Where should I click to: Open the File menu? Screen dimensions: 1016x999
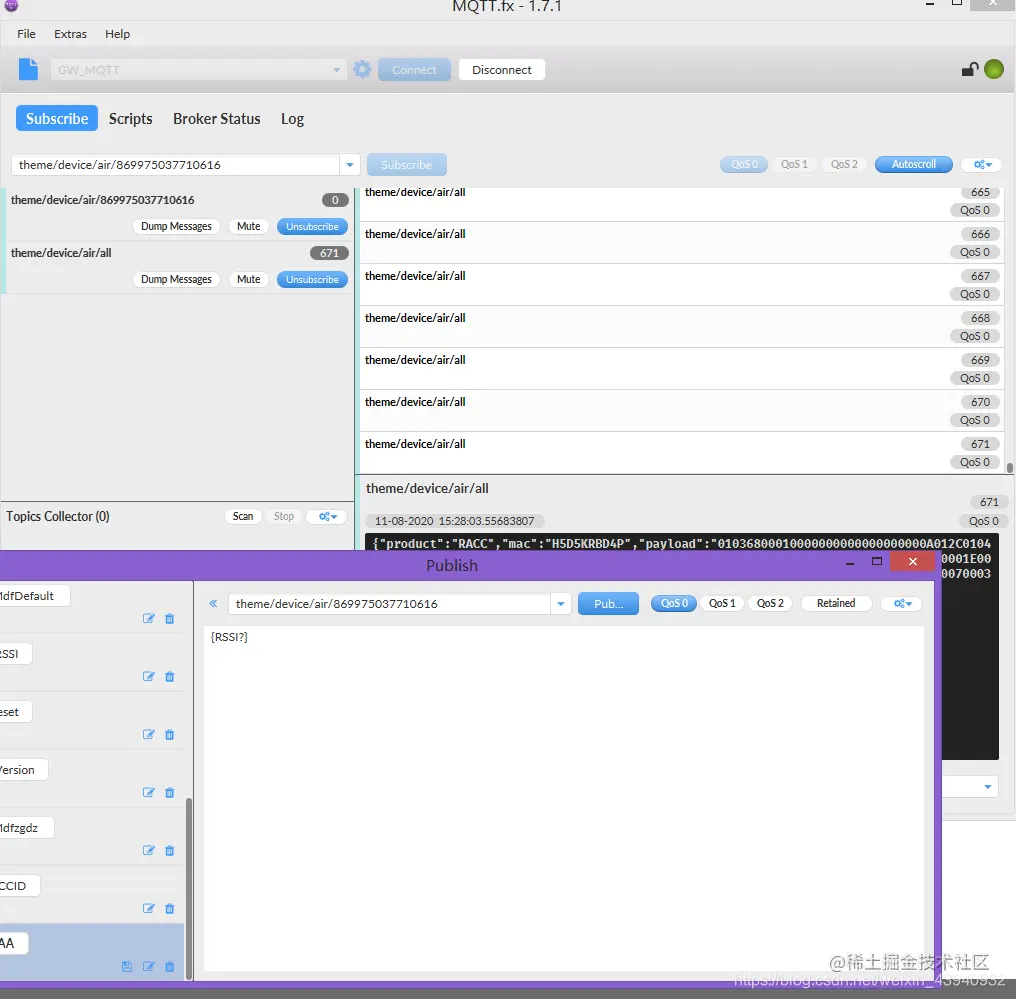(26, 34)
